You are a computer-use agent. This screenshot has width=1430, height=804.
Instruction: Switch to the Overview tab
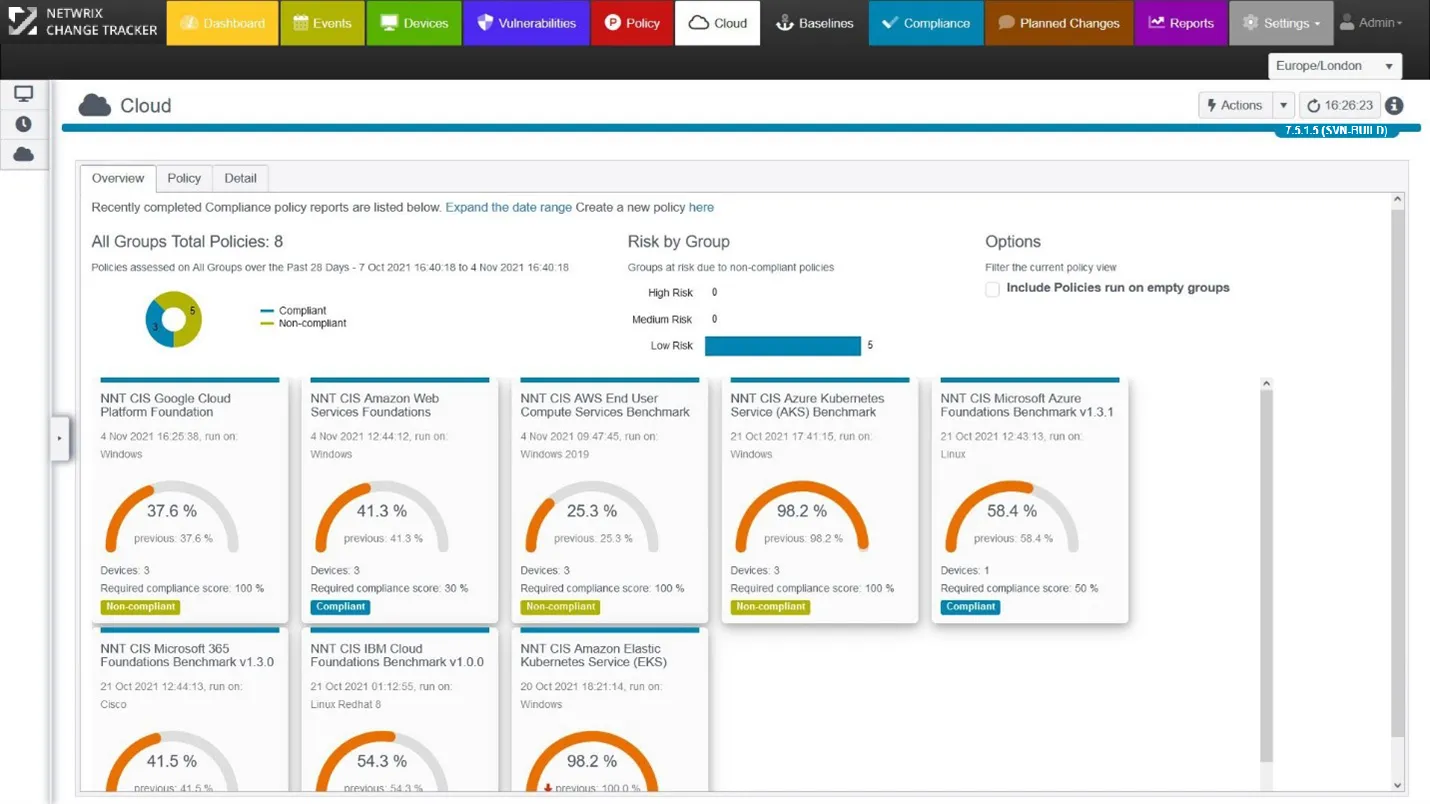118,178
